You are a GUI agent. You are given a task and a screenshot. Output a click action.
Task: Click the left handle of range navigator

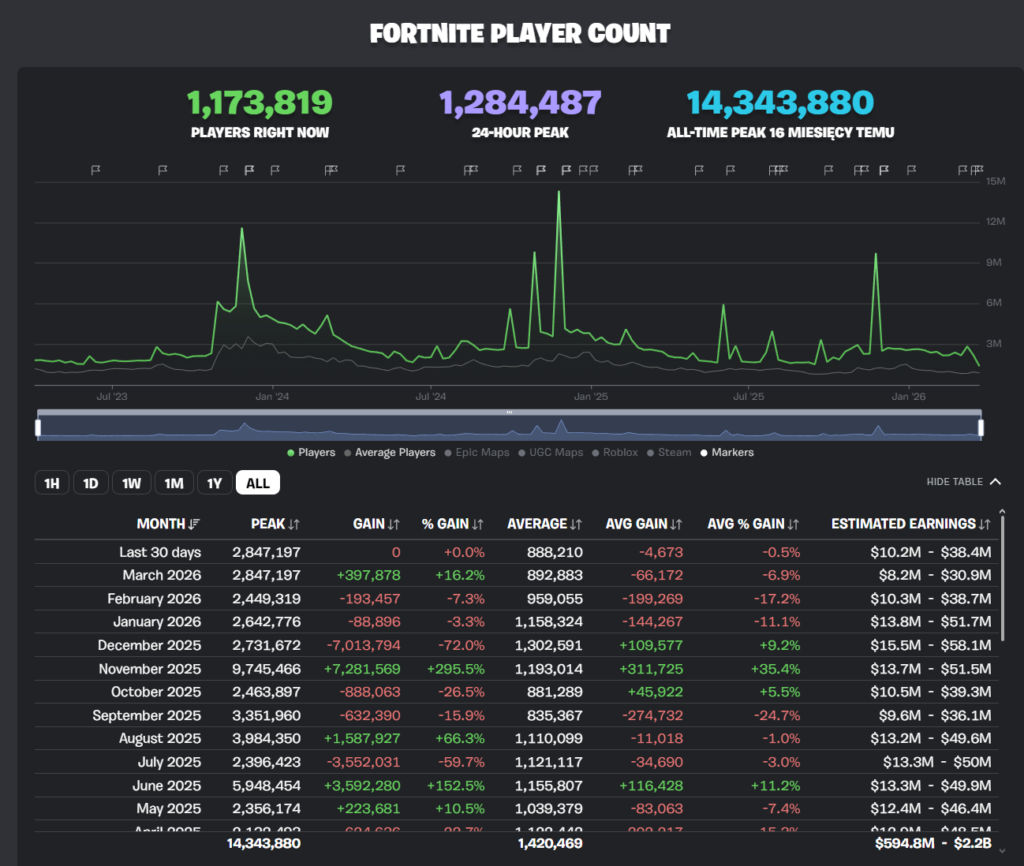pos(38,428)
